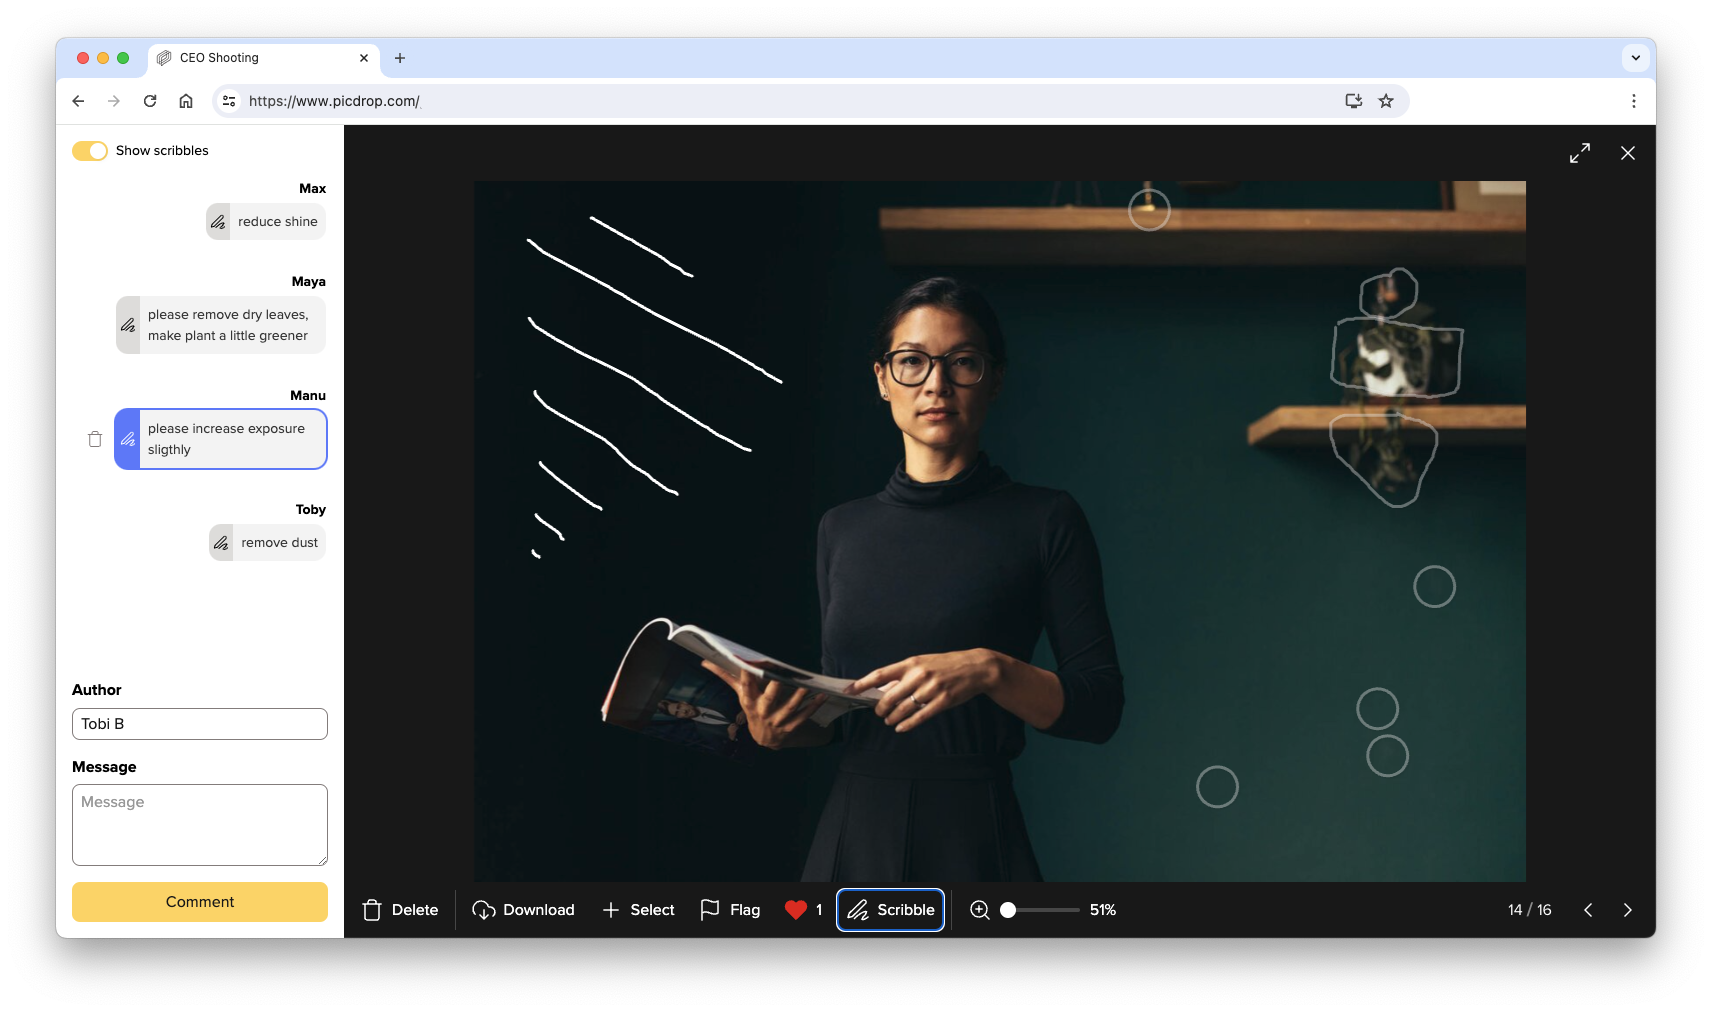Click the 51% zoom value

[x=1103, y=910]
